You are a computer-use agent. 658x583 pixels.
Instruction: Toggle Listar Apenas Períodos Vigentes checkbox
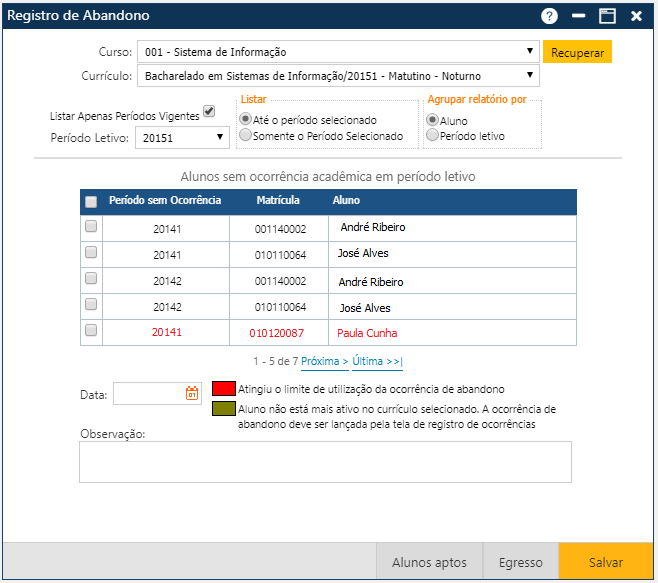209,111
